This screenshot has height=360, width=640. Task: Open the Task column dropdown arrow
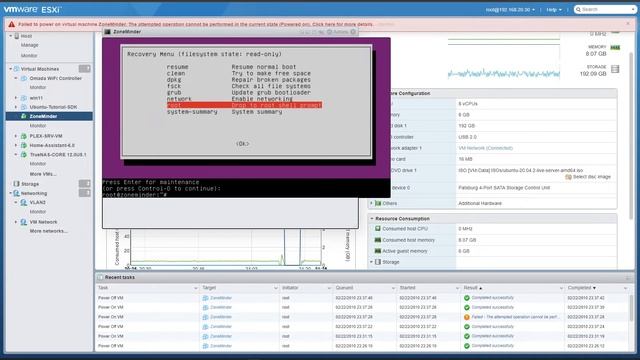pos(196,288)
